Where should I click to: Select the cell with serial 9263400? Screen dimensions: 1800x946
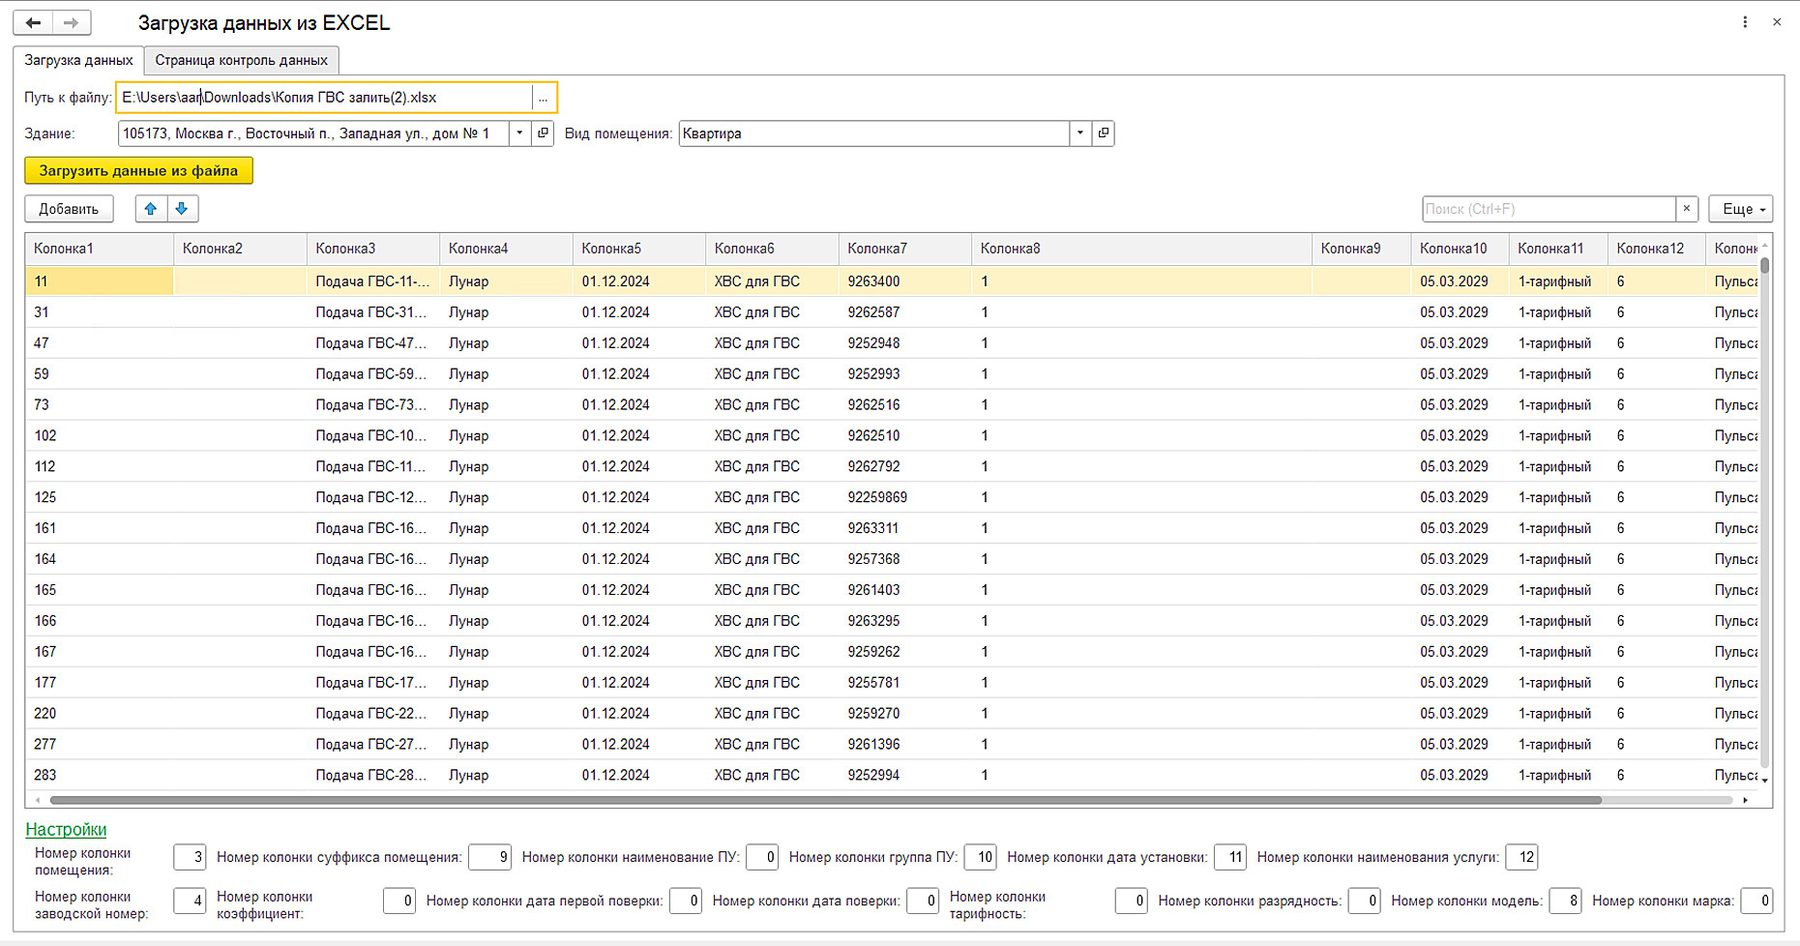coord(905,281)
